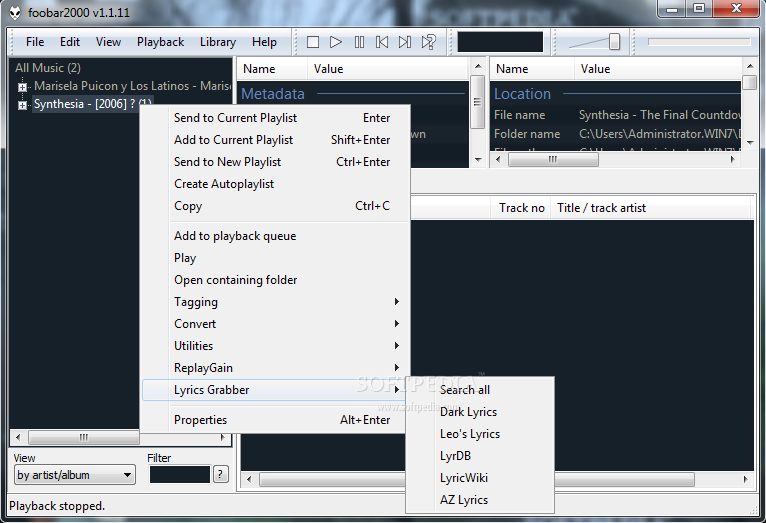Click the Location panel scroll-right arrow
This screenshot has width=766, height=523.
(x=733, y=159)
